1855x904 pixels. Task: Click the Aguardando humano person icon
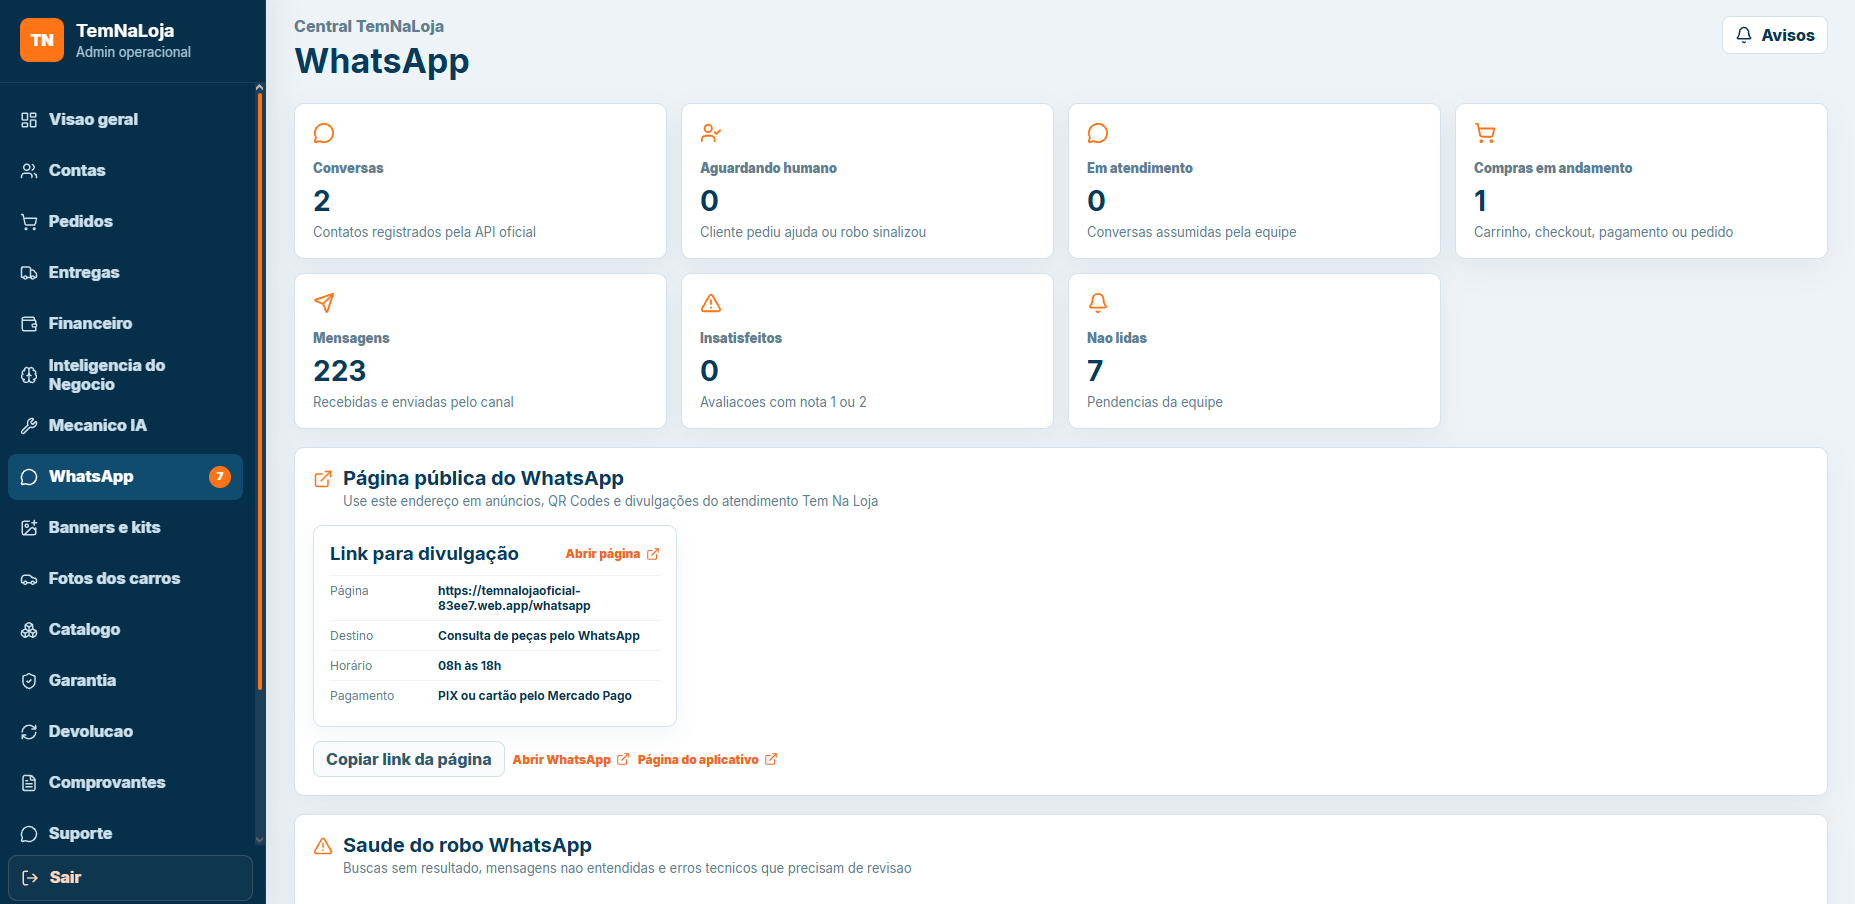[x=711, y=133]
